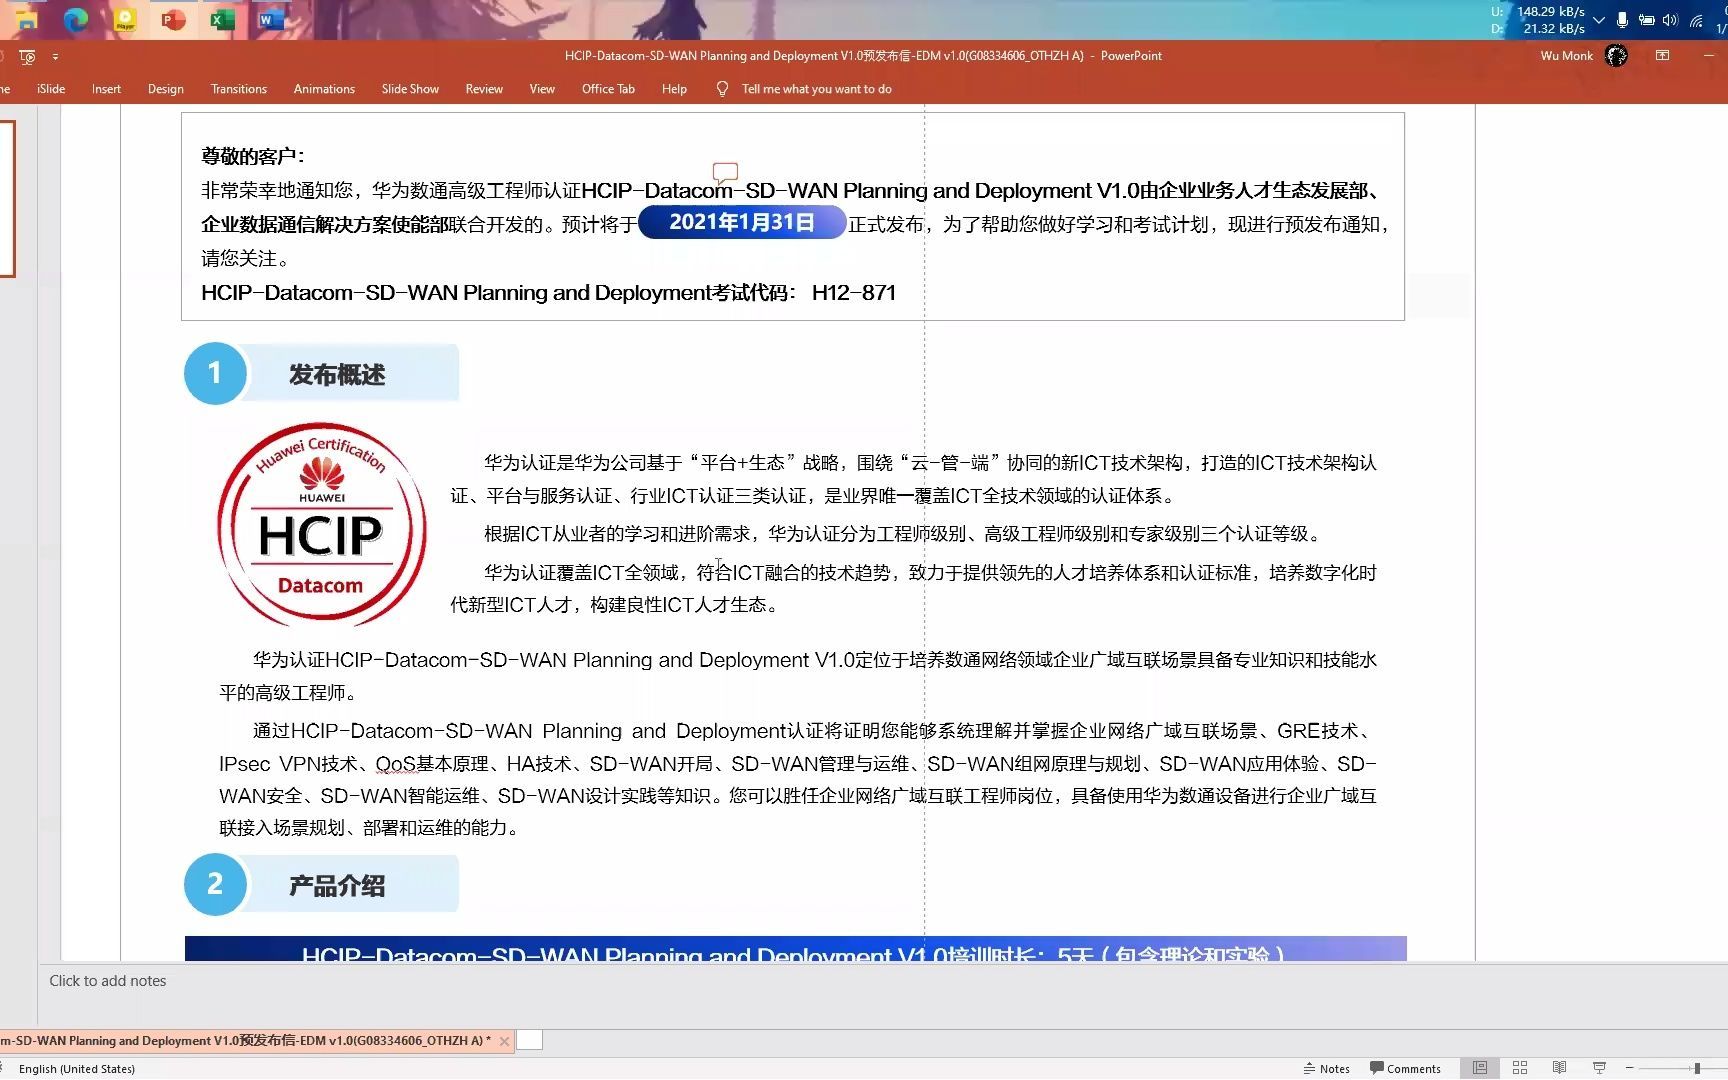Switch to PowerPoint taskbar icon

[x=174, y=19]
